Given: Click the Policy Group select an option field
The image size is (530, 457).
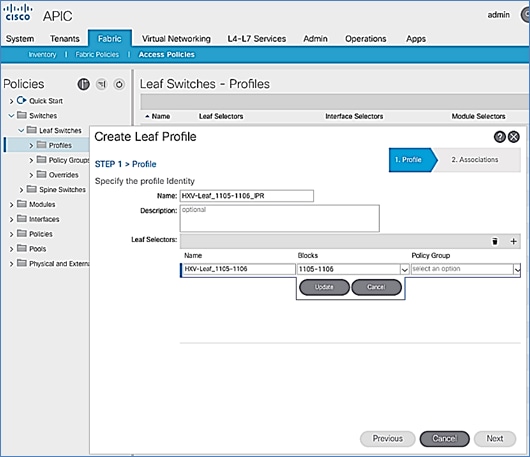Looking at the screenshot, I should click(x=462, y=269).
